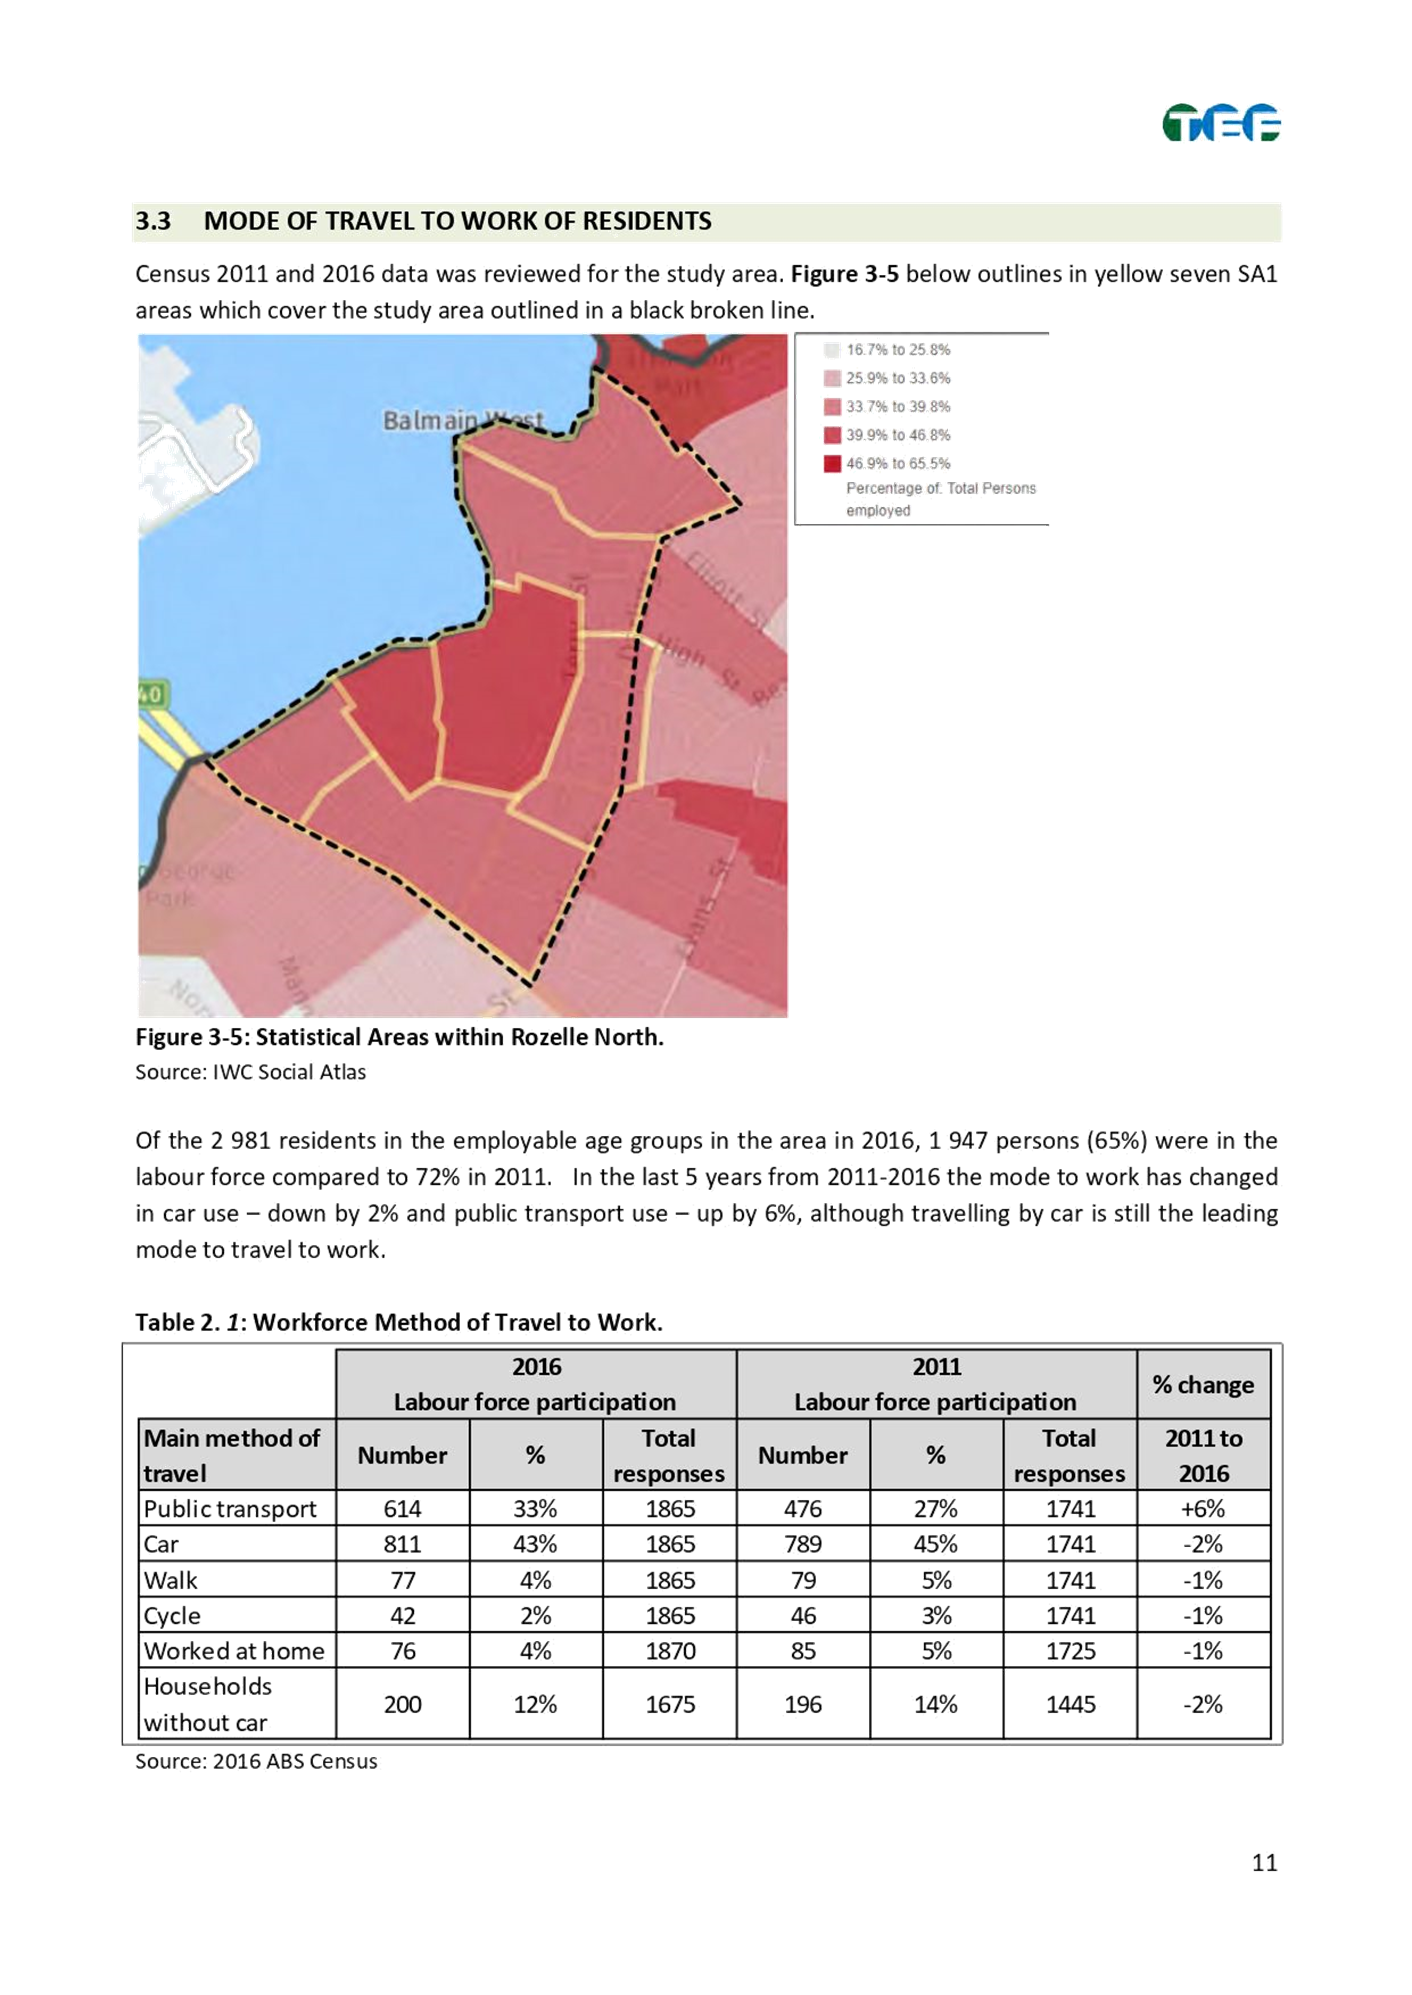Click the Rozelle North statistical areas map
Screen dimensions: 1412x1995
coord(462,675)
